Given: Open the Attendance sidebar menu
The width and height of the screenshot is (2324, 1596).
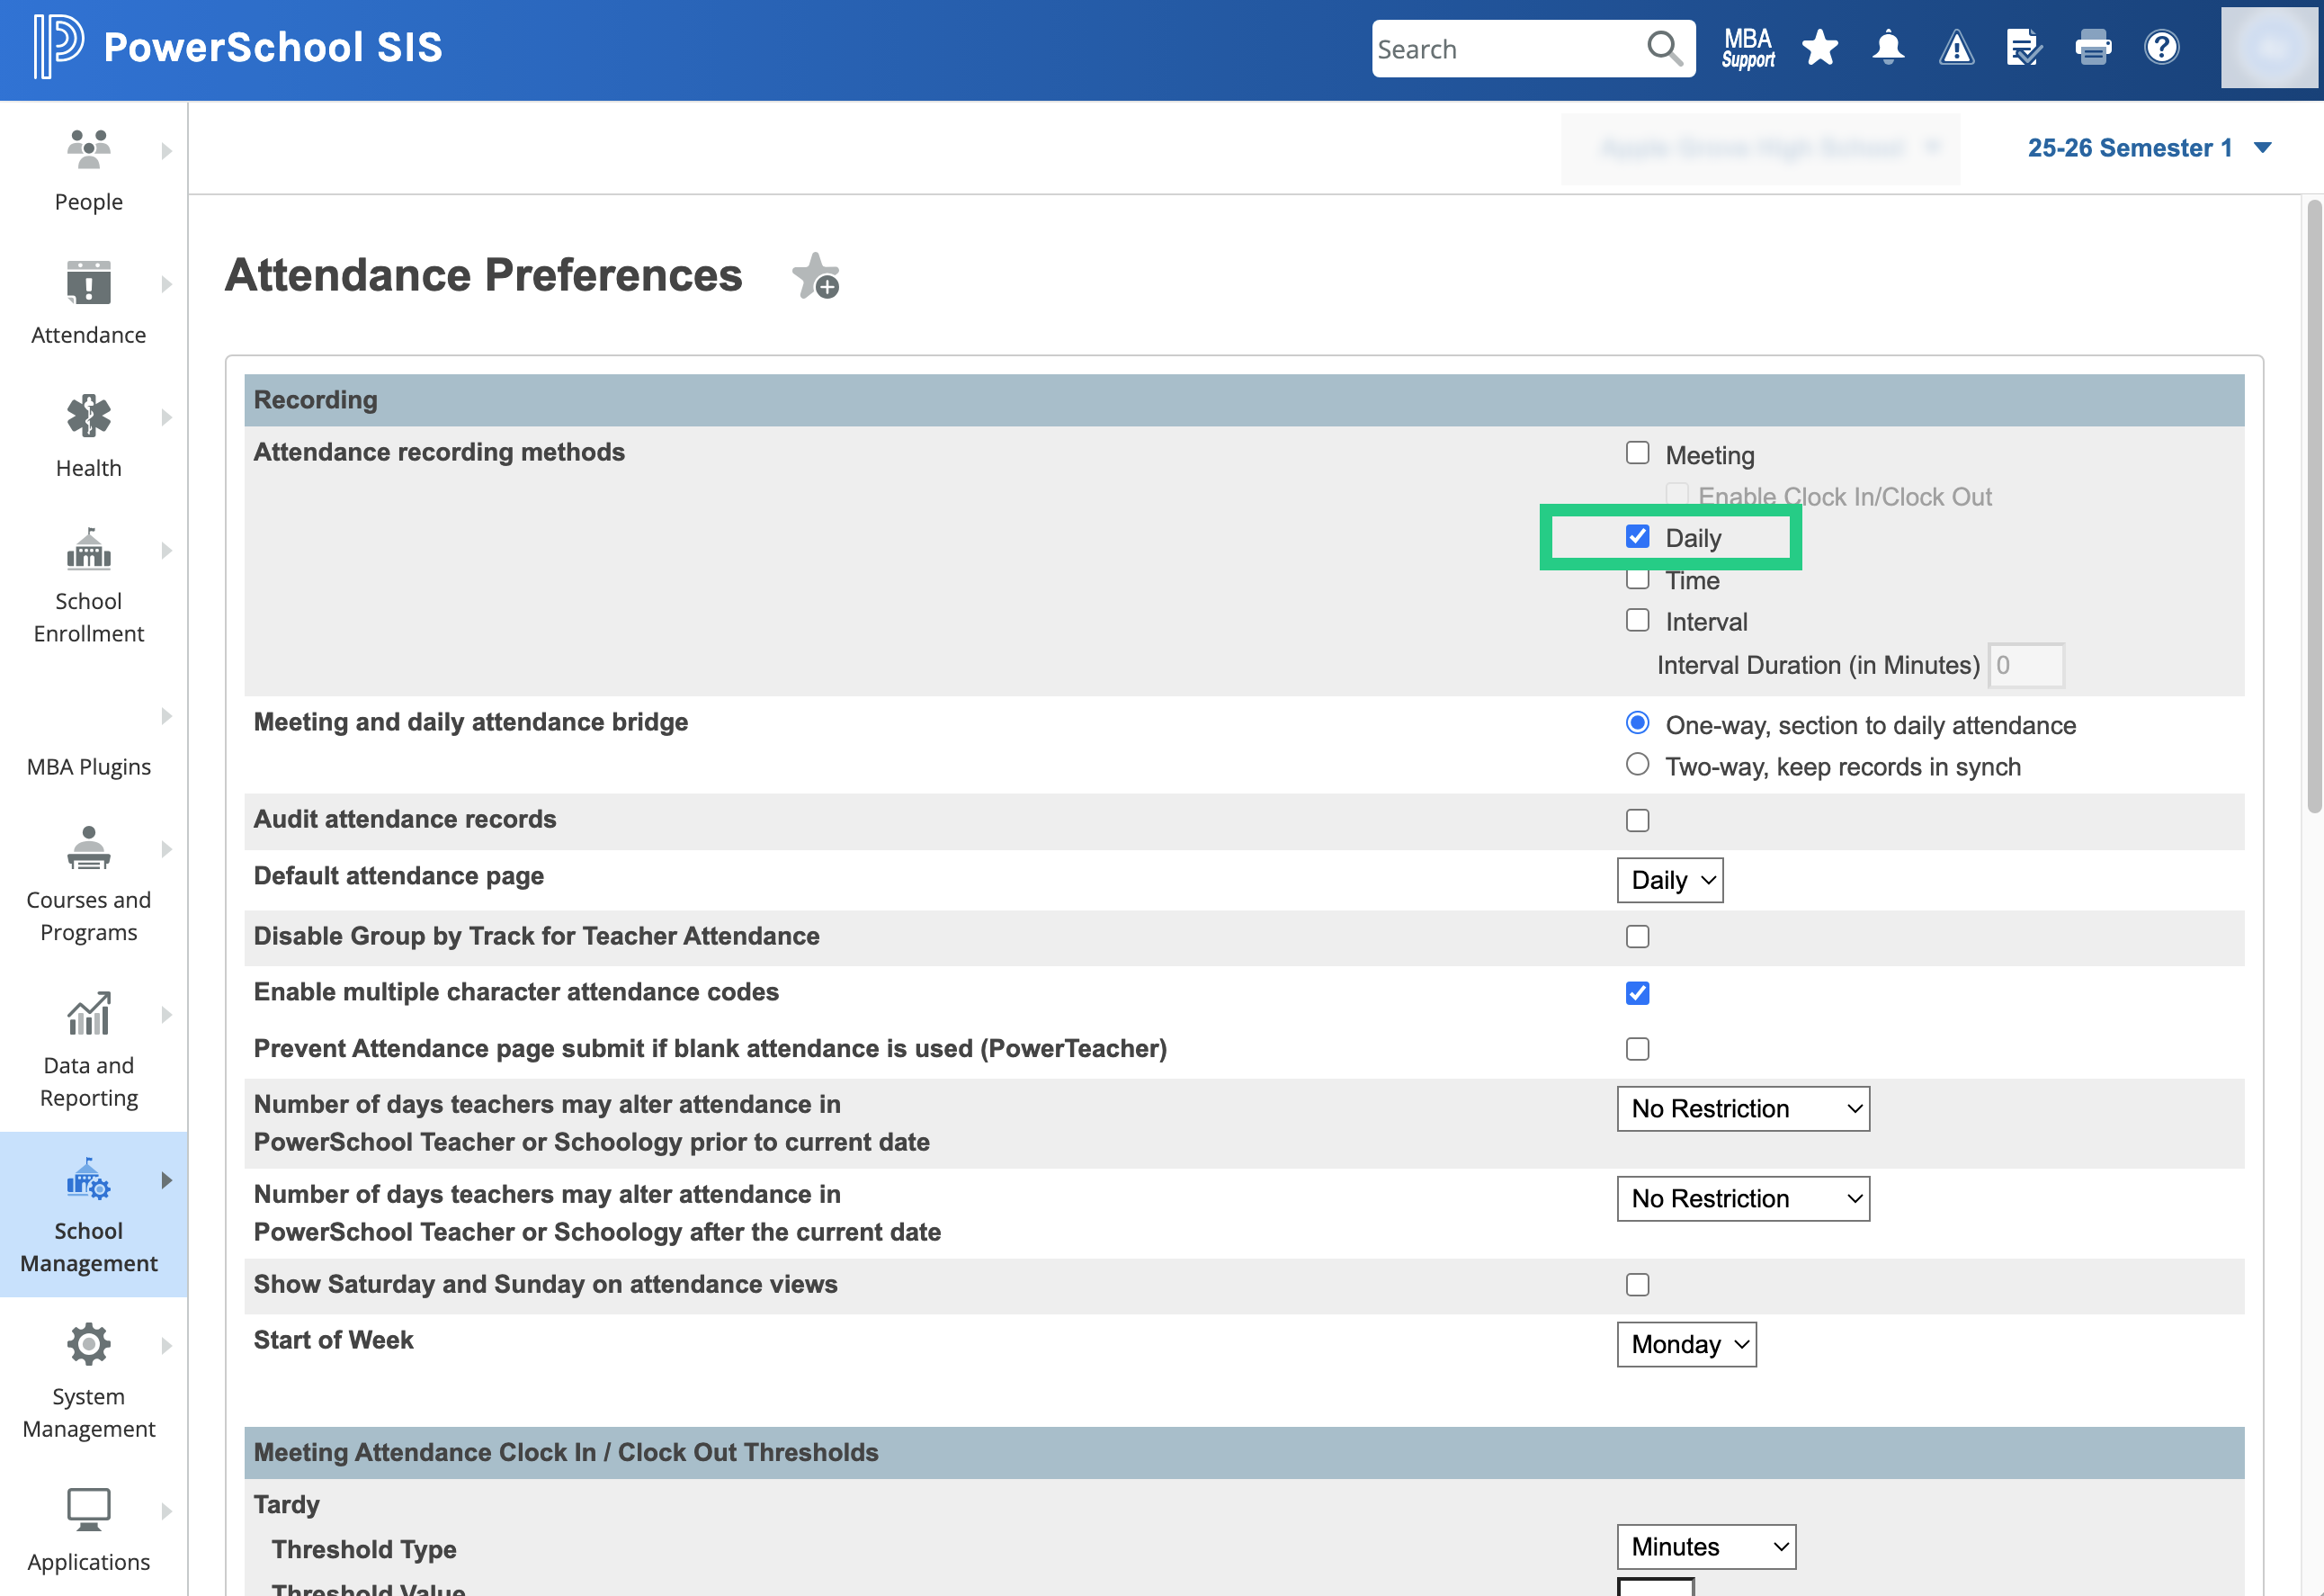Looking at the screenshot, I should (89, 300).
